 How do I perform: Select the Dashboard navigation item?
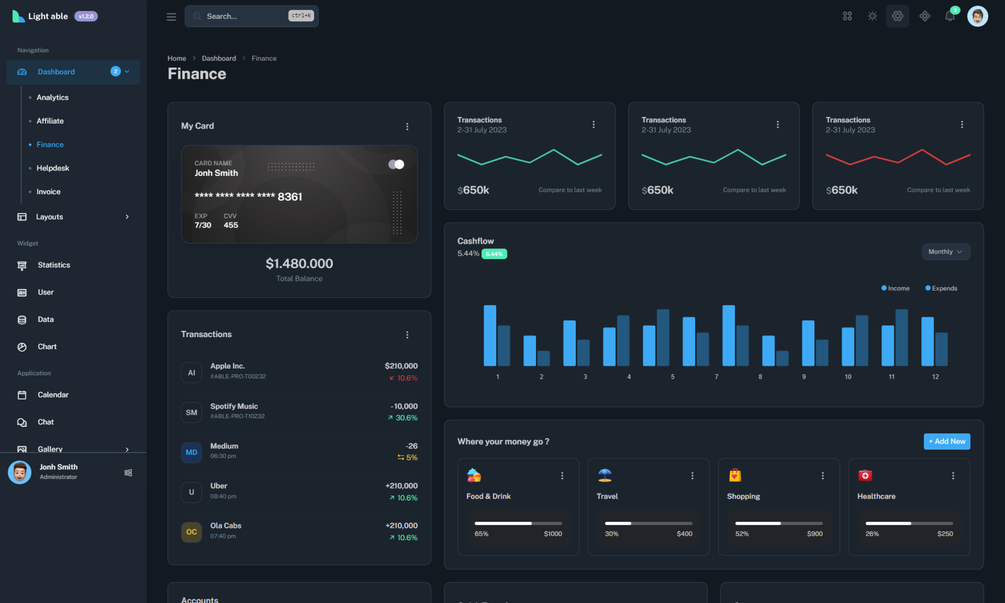click(x=73, y=72)
